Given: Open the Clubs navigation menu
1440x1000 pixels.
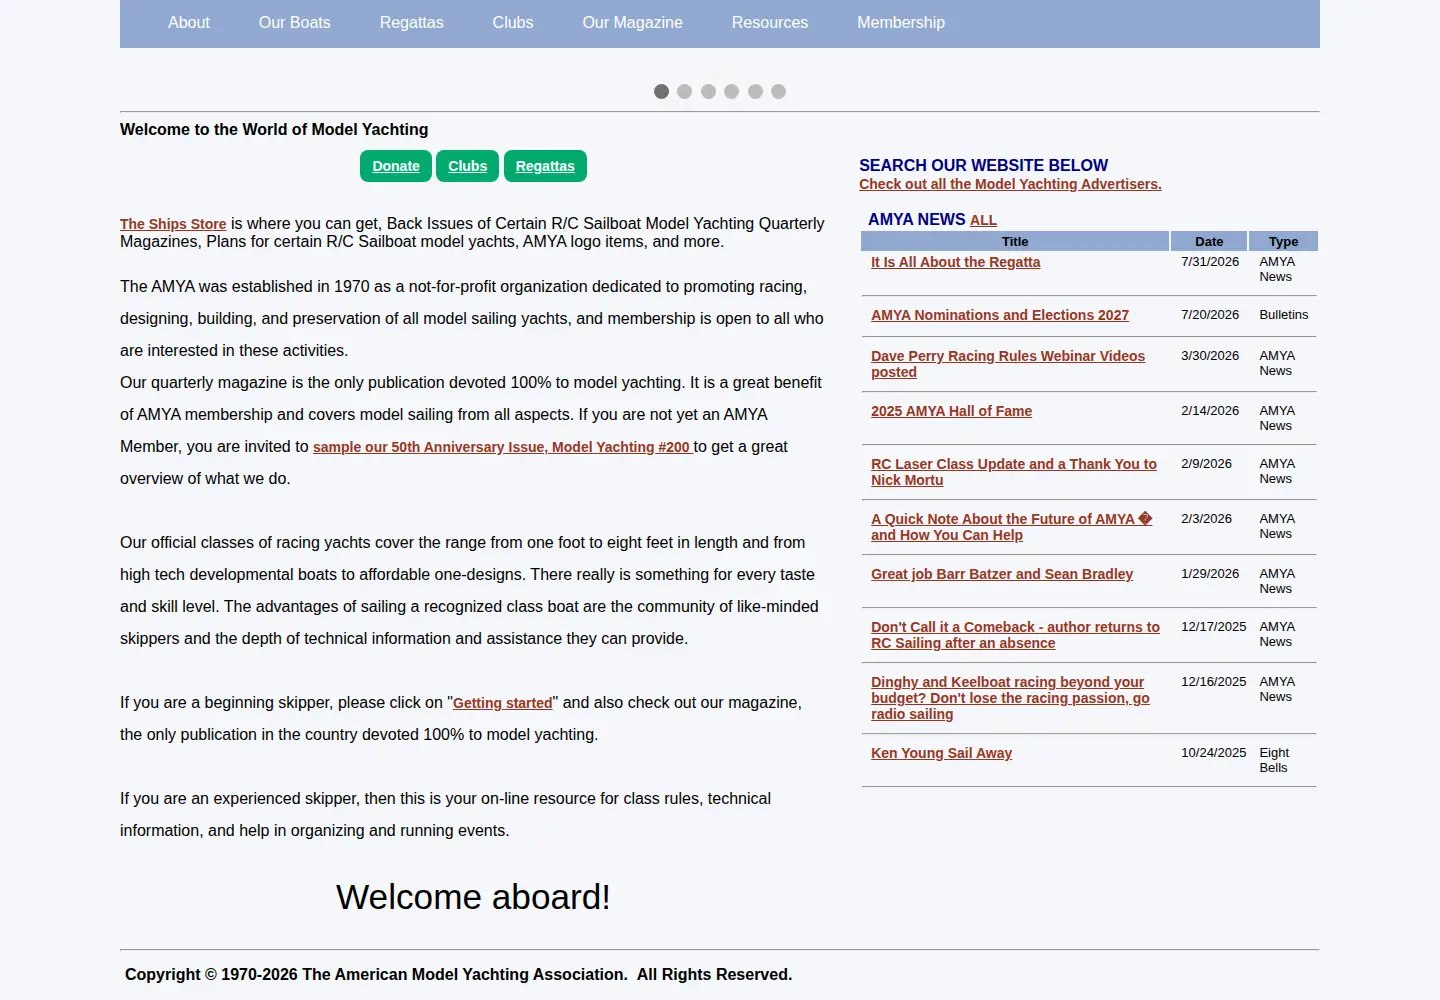Looking at the screenshot, I should 512,22.
